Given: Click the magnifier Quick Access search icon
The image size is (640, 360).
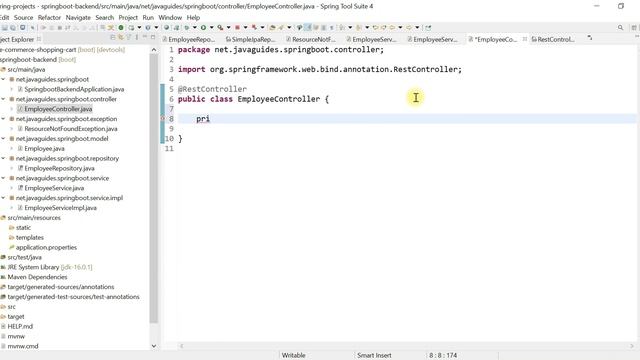Looking at the screenshot, I should pos(620,27).
